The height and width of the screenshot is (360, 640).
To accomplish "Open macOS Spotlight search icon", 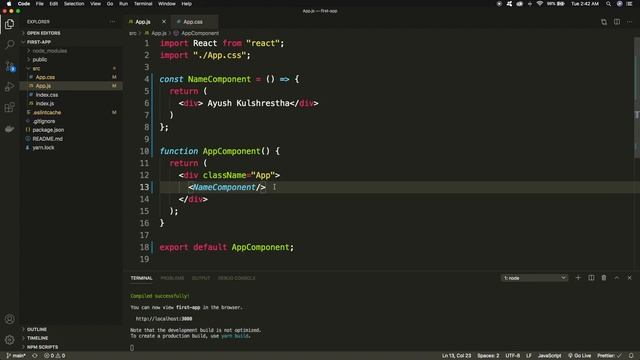I will (x=609, y=4).
